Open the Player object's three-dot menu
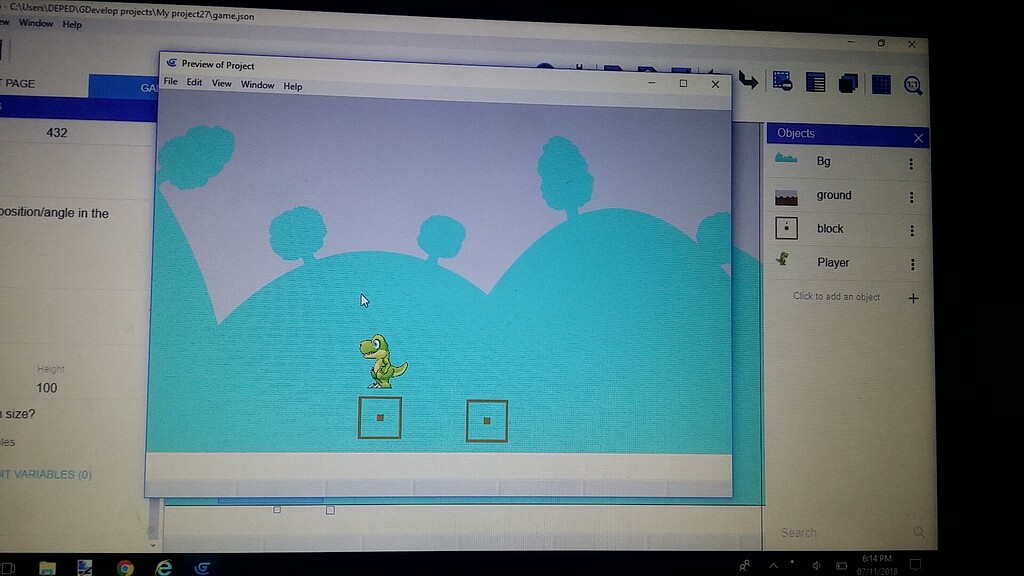Screen dimensions: 1024x576 coord(911,263)
